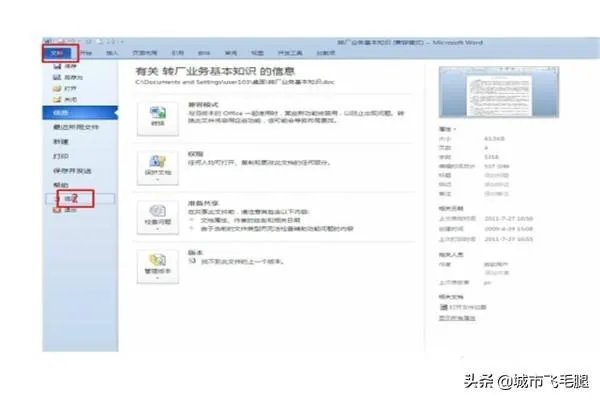600x400 pixels.
Task: Click the Word icon in title bar
Action: (47, 41)
